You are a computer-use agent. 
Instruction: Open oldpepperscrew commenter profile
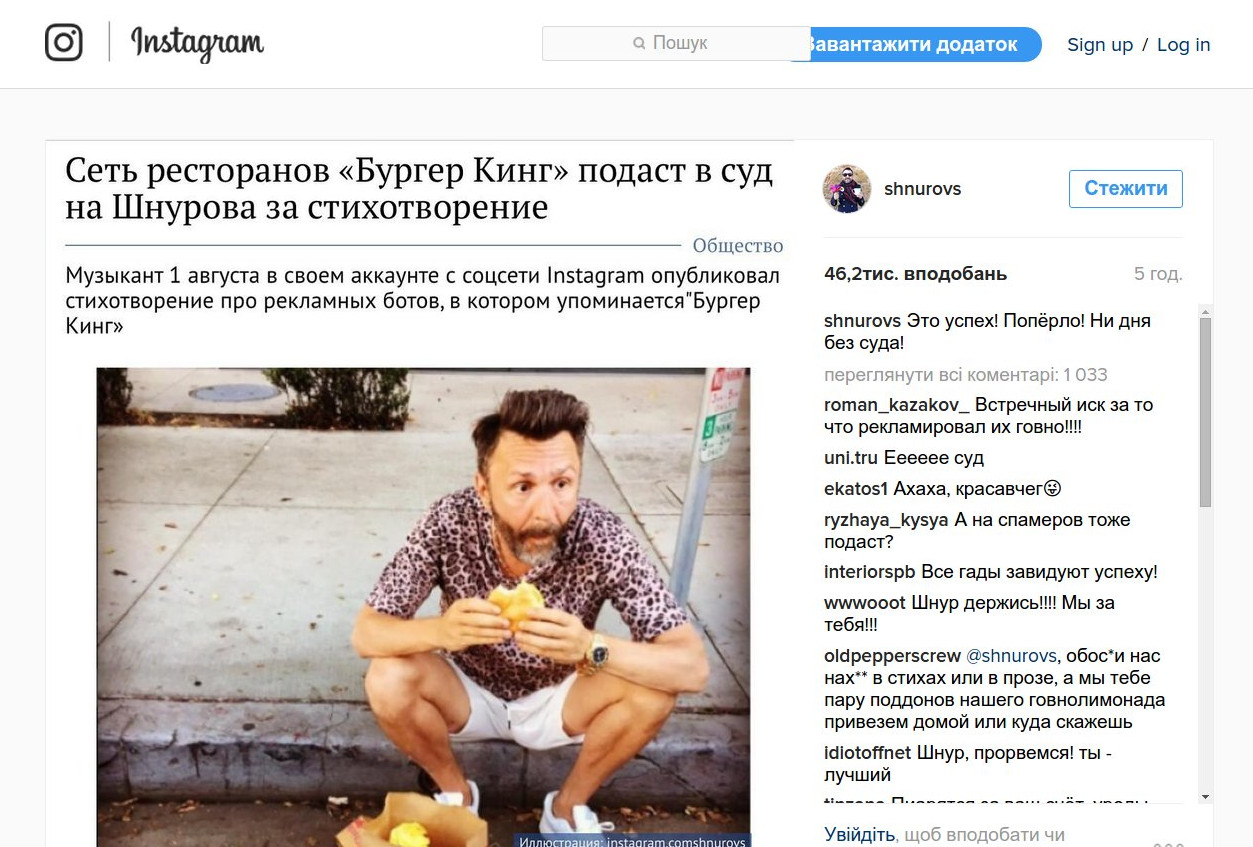(892, 656)
